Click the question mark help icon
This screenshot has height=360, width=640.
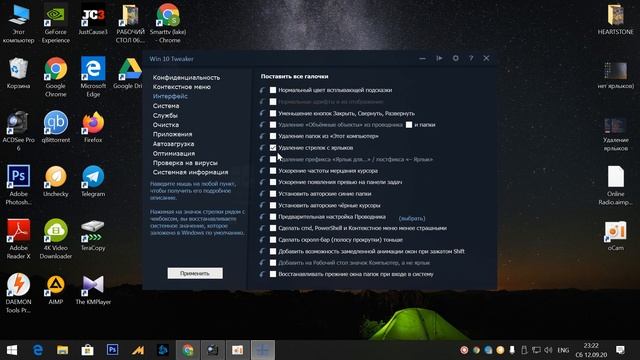coord(471,58)
